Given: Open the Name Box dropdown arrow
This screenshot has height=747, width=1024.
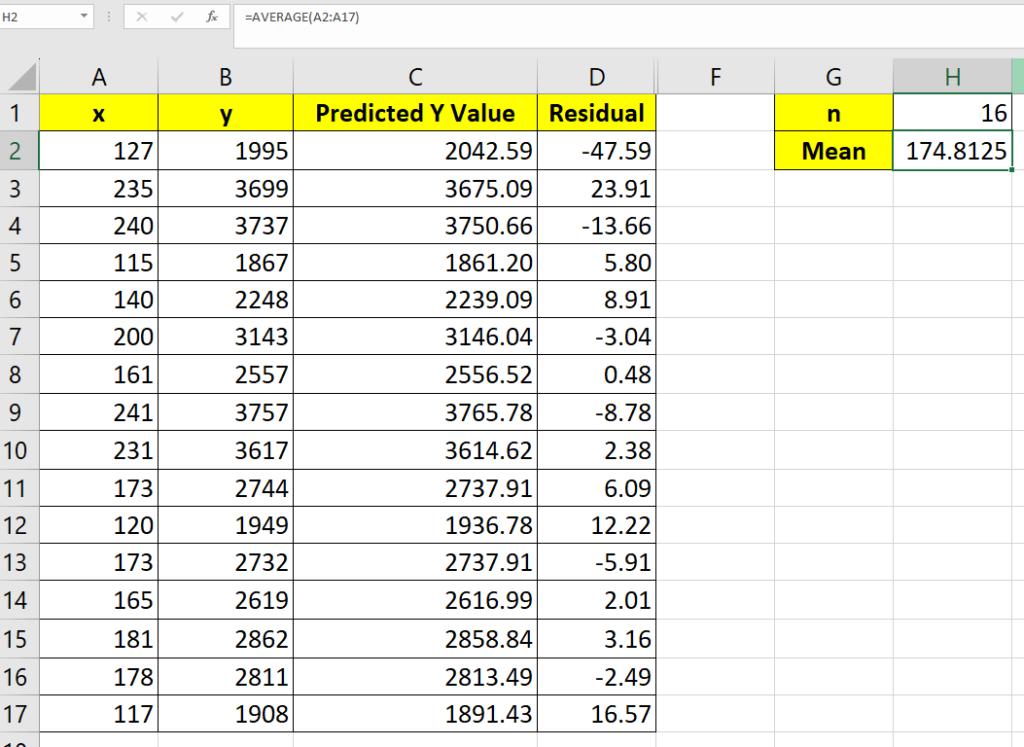Looking at the screenshot, I should [x=83, y=17].
